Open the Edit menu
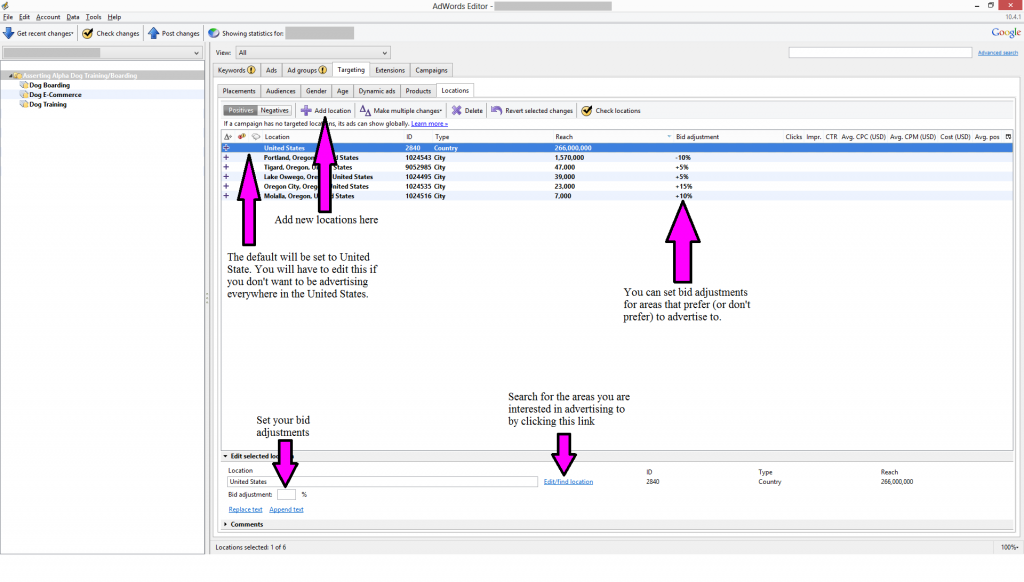The height and width of the screenshot is (582, 1024). click(x=24, y=17)
